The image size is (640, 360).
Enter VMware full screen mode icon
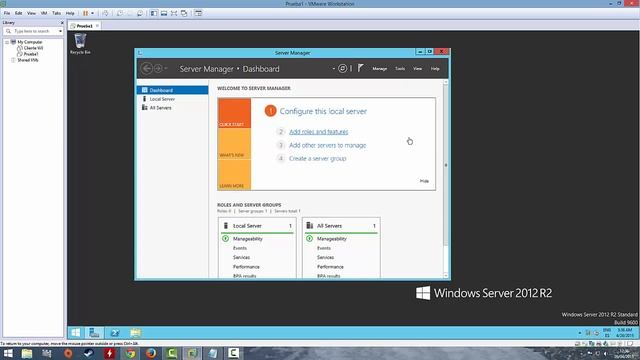coord(174,13)
